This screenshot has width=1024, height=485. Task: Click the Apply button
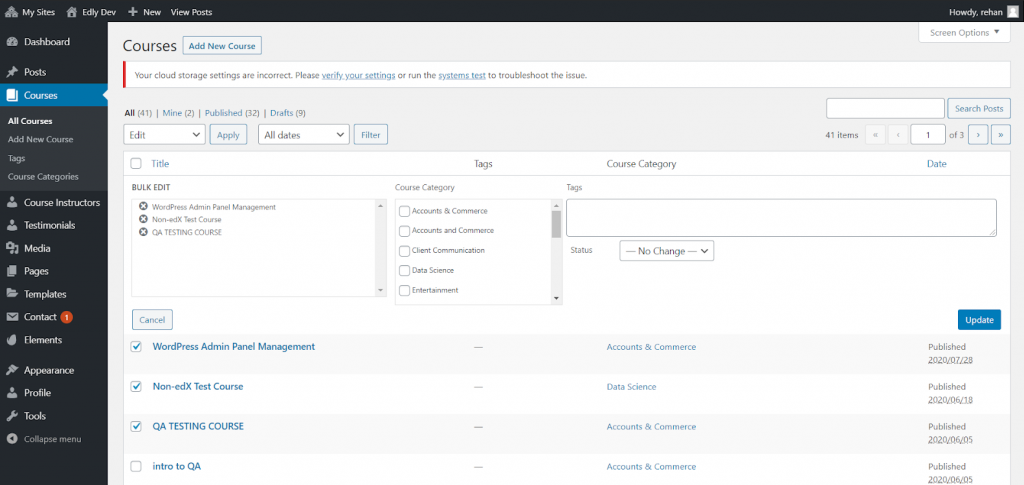coord(228,134)
